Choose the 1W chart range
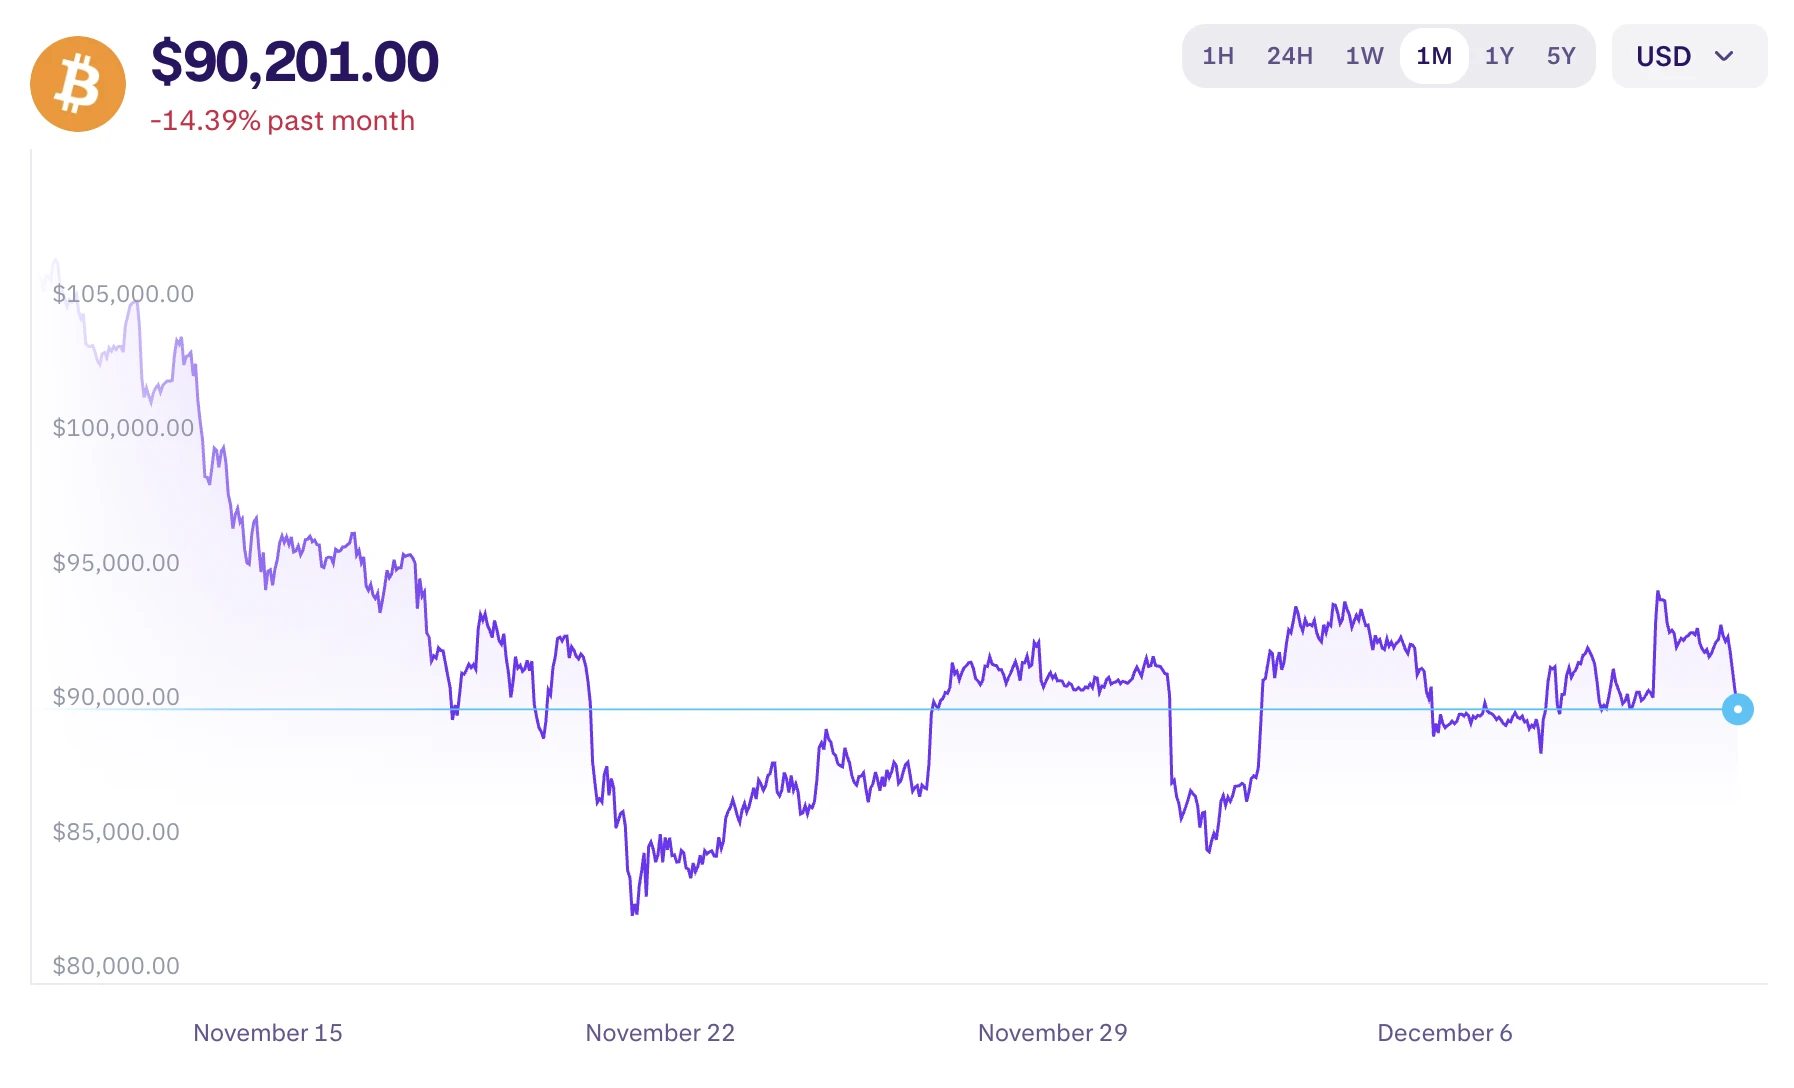This screenshot has width=1794, height=1088. click(x=1364, y=56)
